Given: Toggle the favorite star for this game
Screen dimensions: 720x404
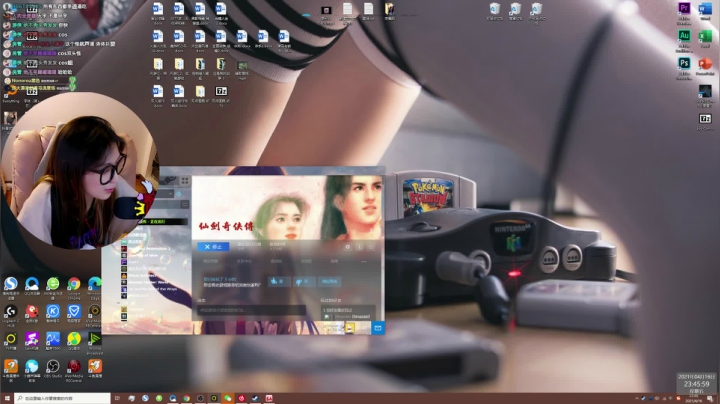Looking at the screenshot, I should coord(371,247).
